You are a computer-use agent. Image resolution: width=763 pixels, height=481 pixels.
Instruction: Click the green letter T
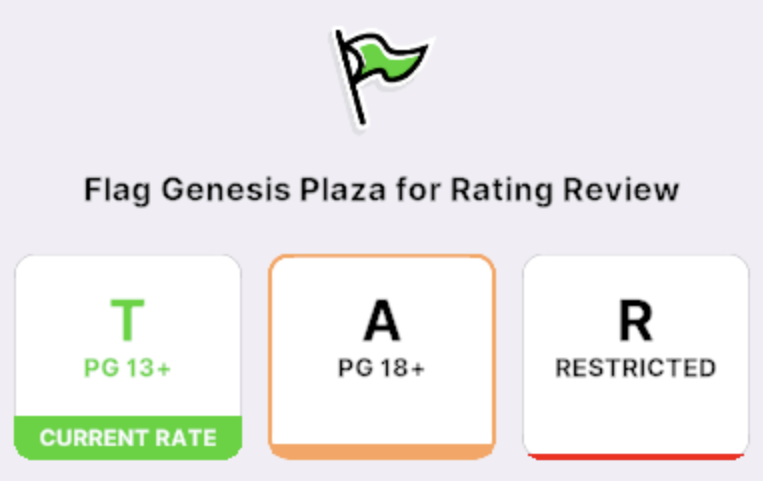(x=128, y=321)
